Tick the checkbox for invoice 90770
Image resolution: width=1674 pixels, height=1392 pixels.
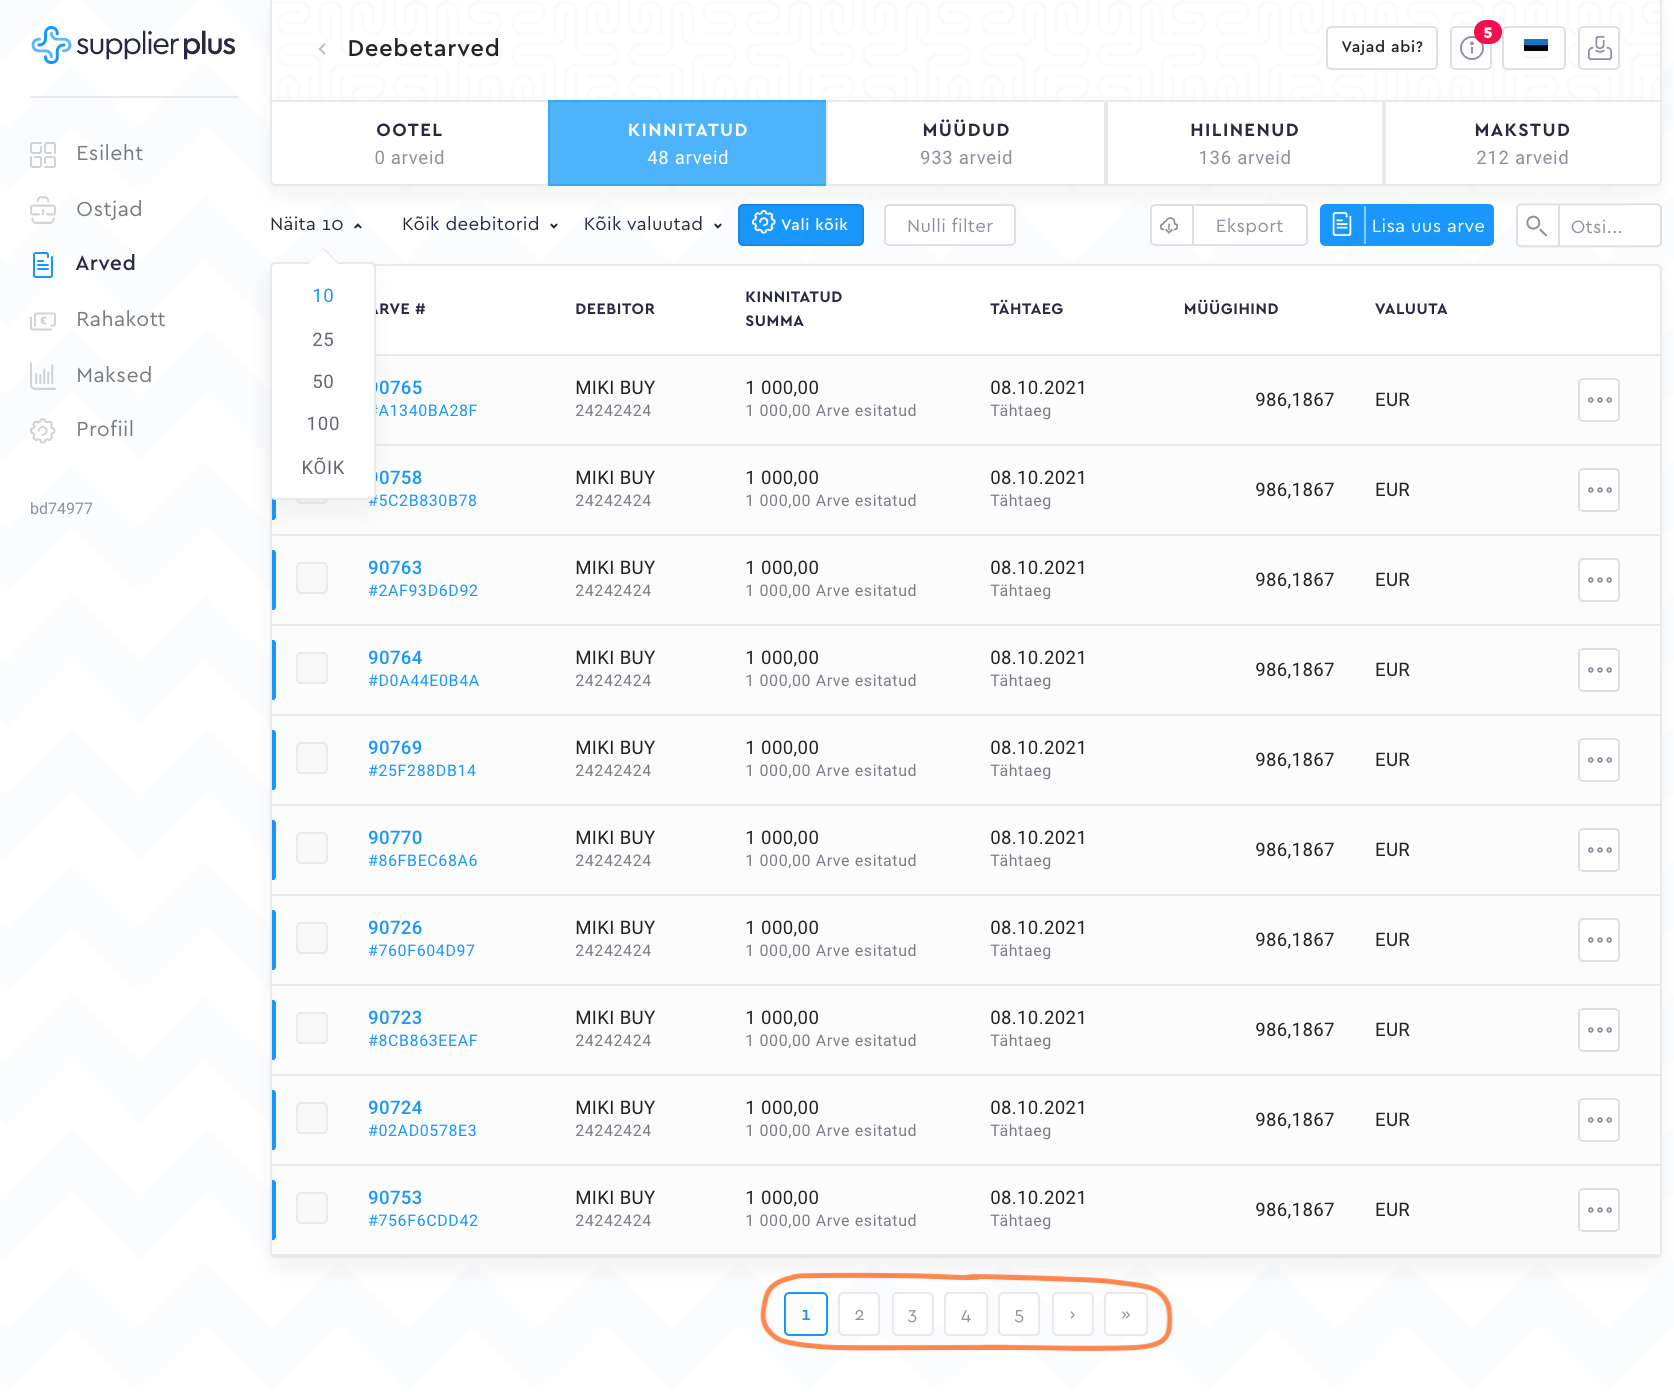click(312, 848)
